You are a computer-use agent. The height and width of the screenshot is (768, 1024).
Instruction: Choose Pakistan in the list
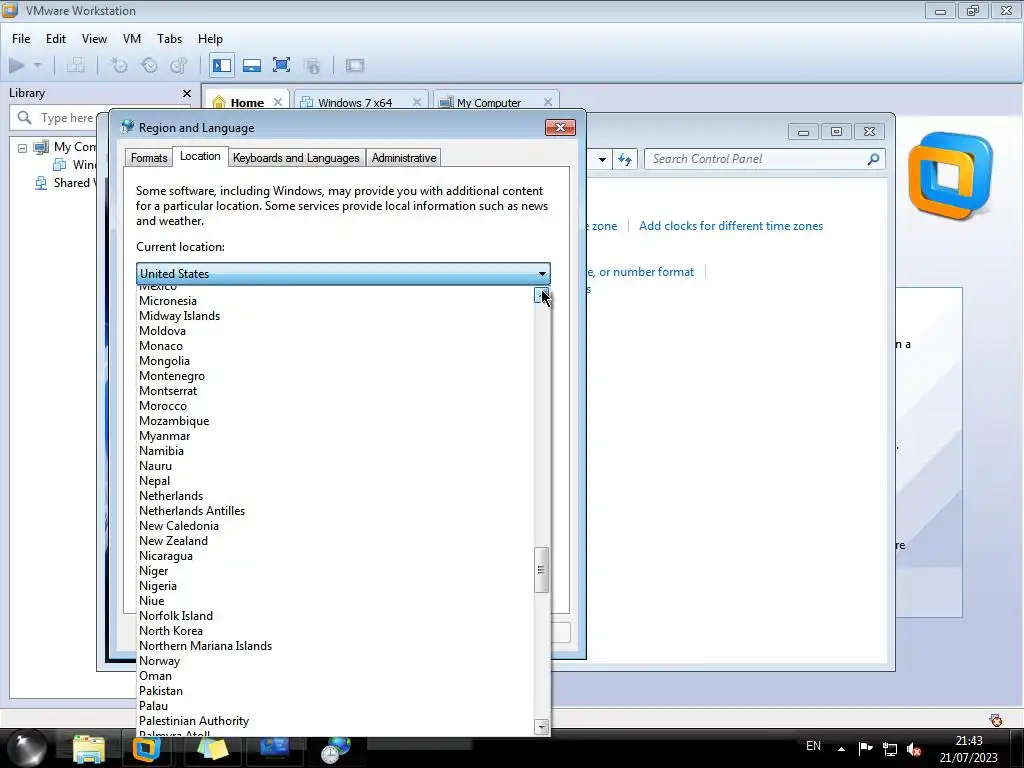(x=336, y=692)
